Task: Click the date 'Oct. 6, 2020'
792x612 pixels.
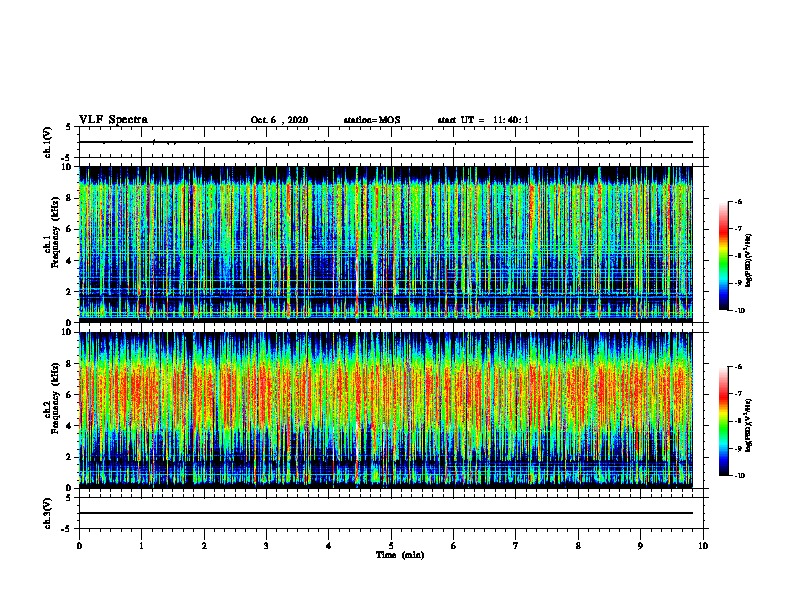Action: pyautogui.click(x=279, y=120)
